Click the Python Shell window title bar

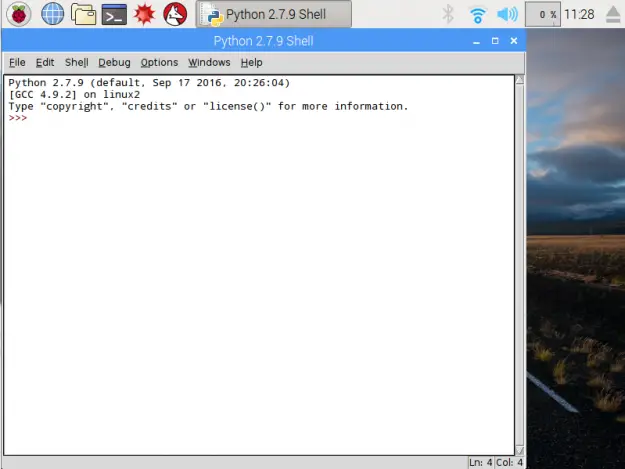263,41
